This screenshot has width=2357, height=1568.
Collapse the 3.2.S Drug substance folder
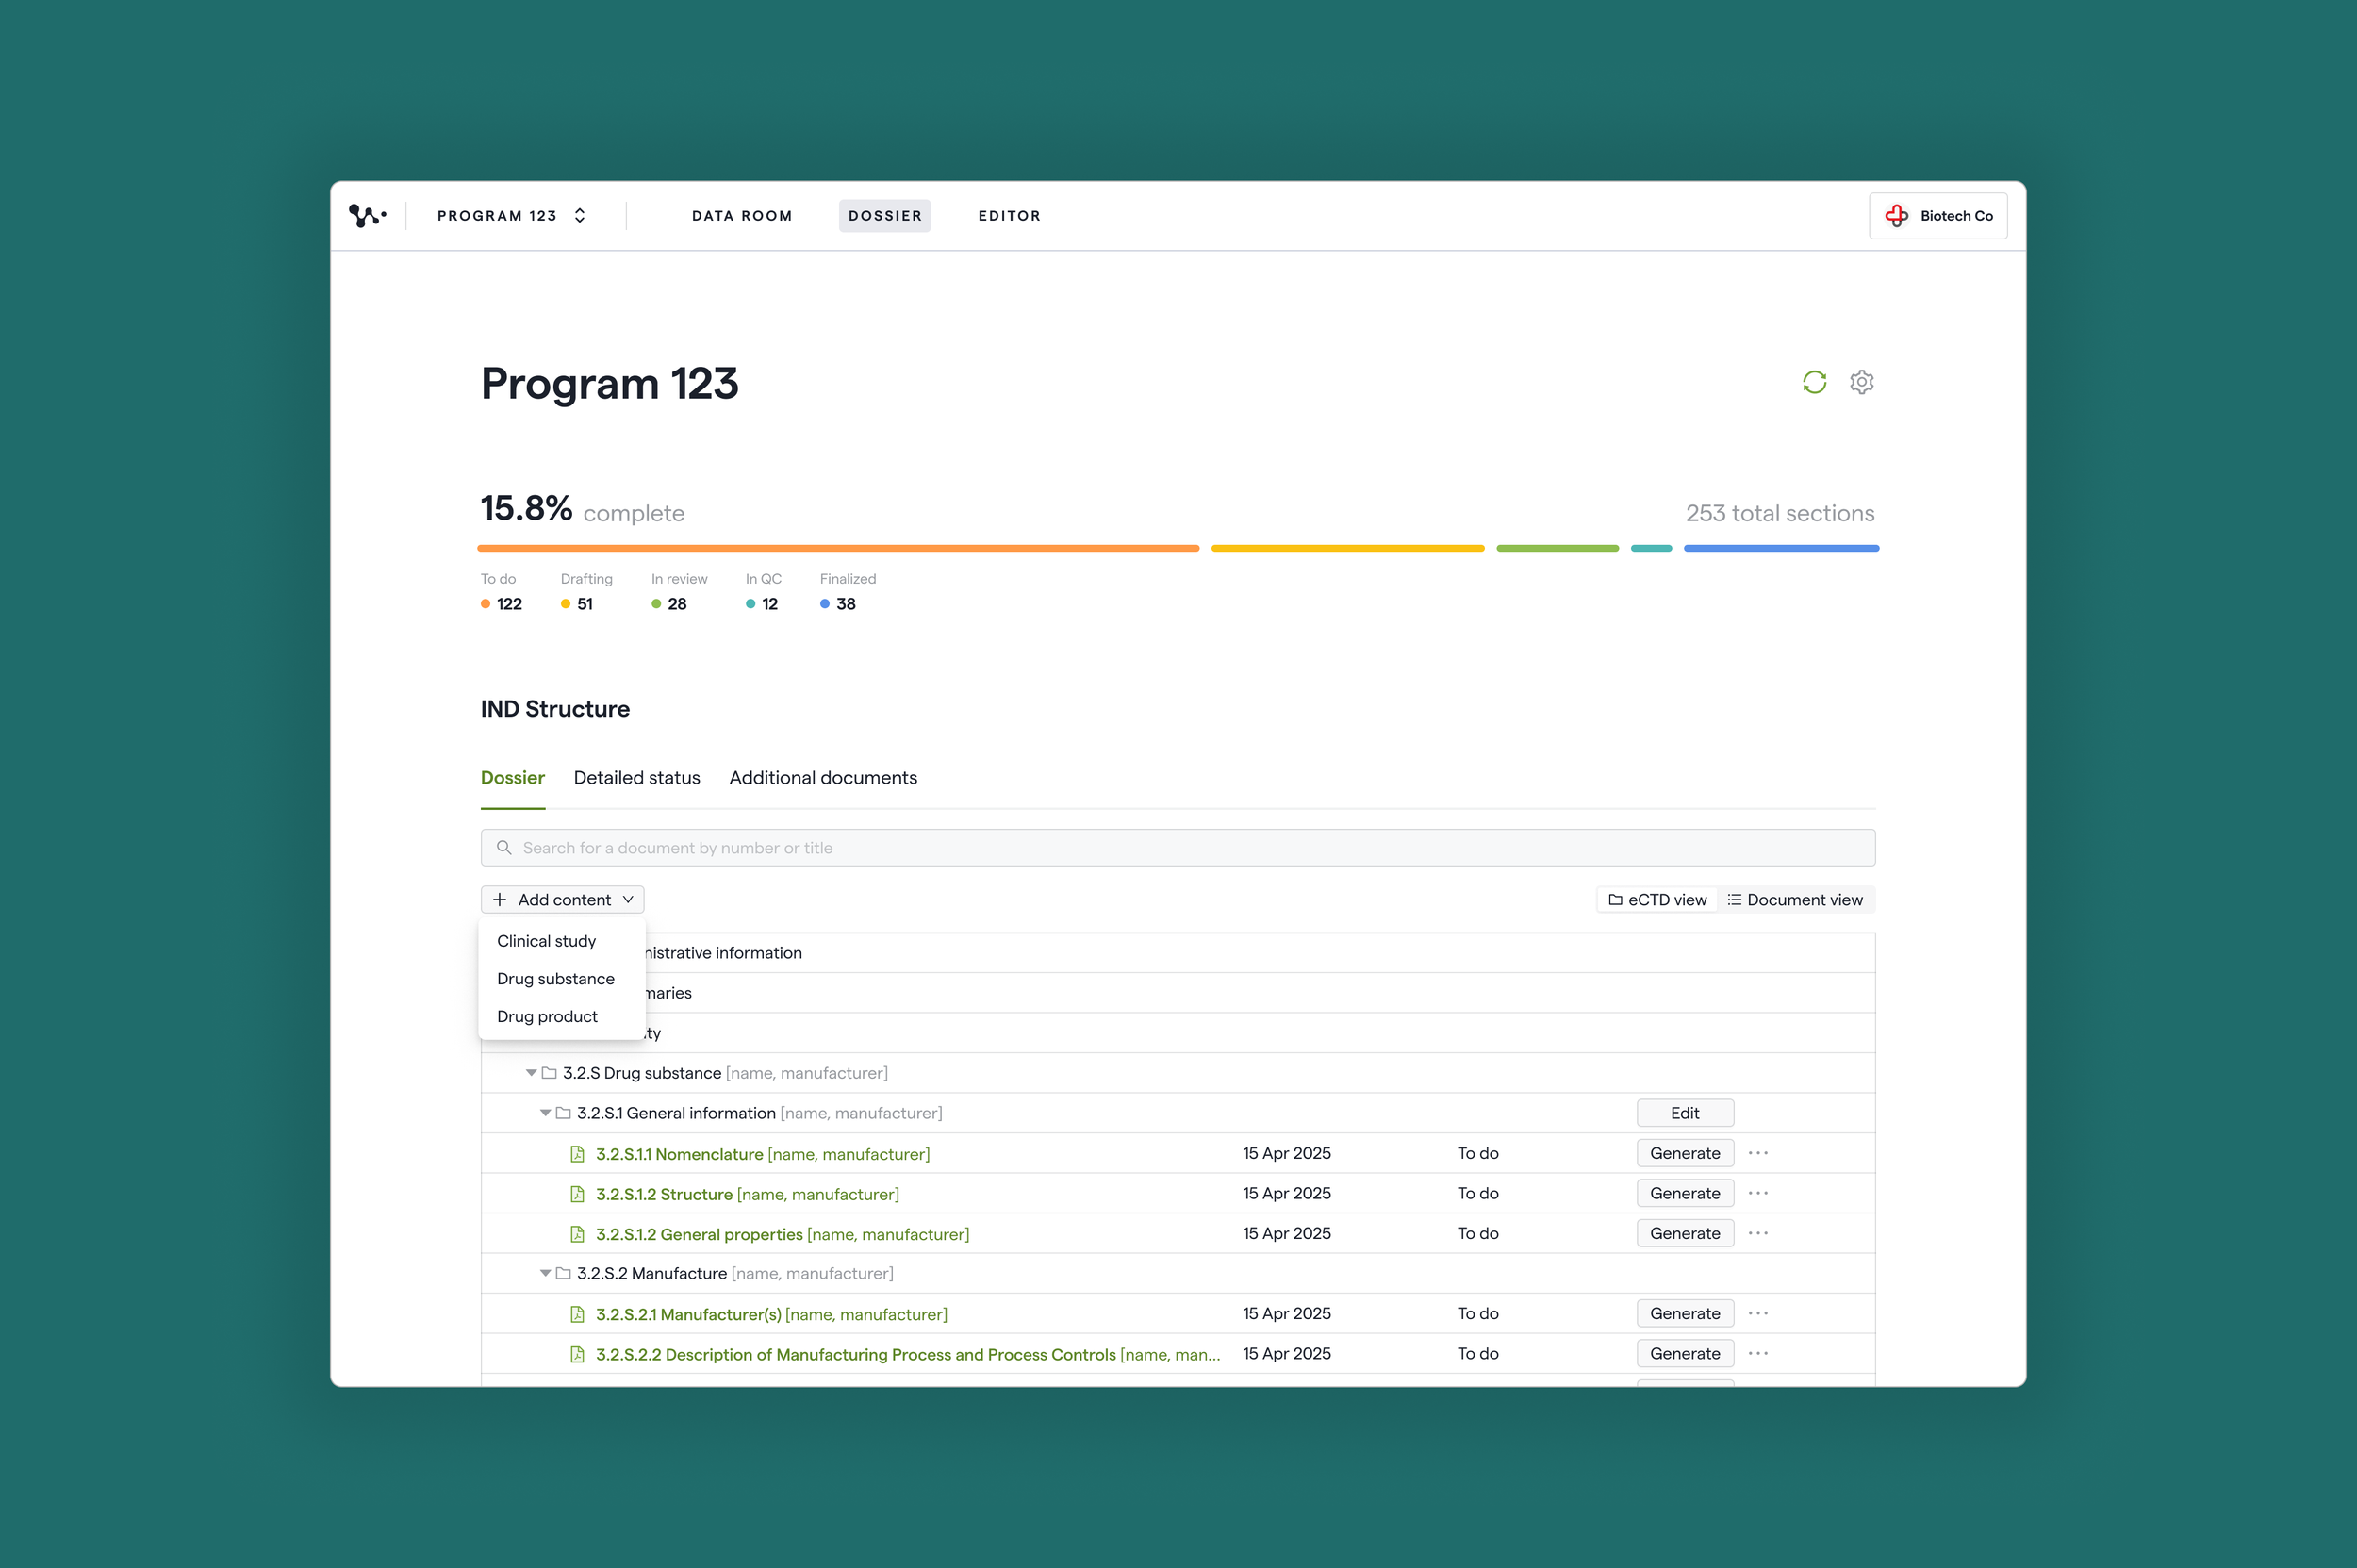pos(531,1073)
